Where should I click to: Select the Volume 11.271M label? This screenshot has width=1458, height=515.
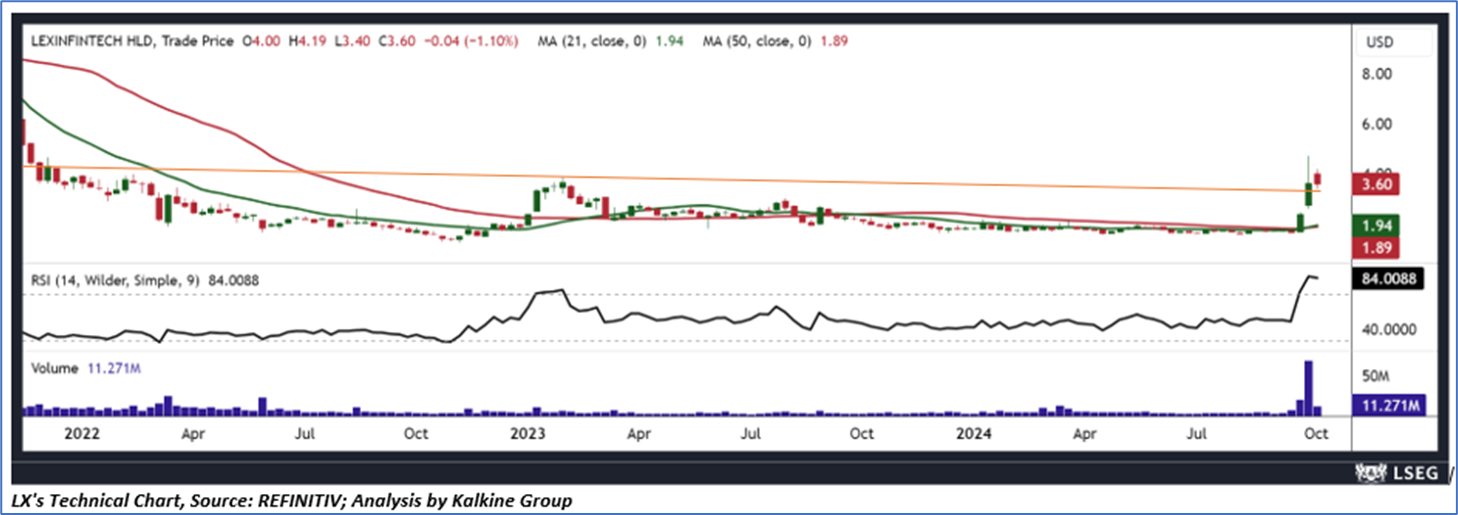[86, 368]
